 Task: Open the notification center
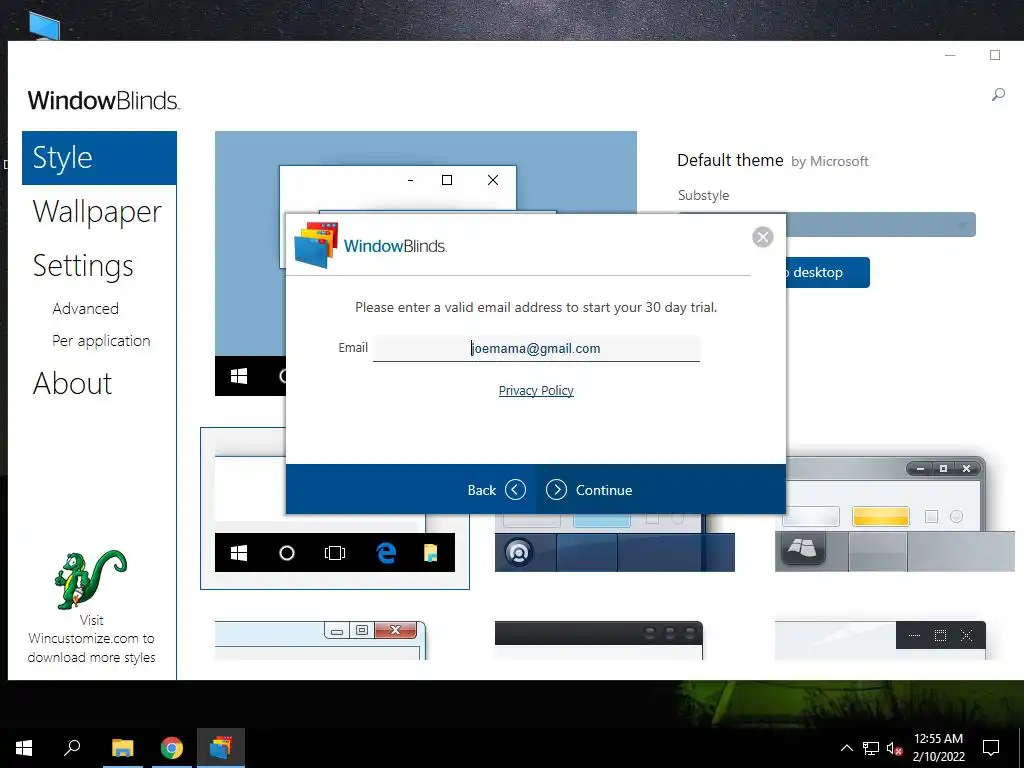pos(991,748)
